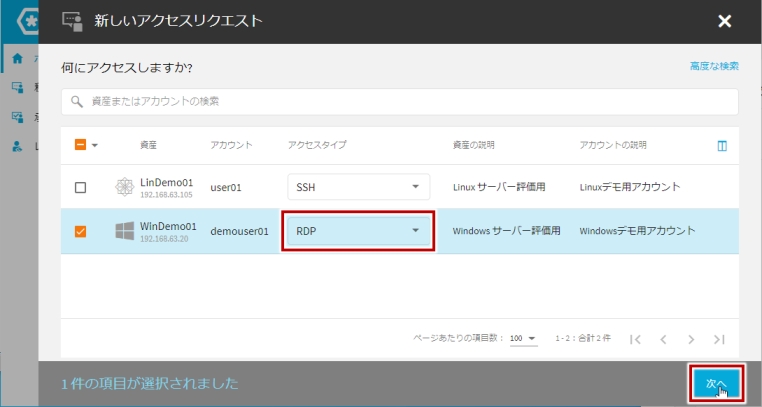Click the 192.168.63.105 IP address text

166,195
